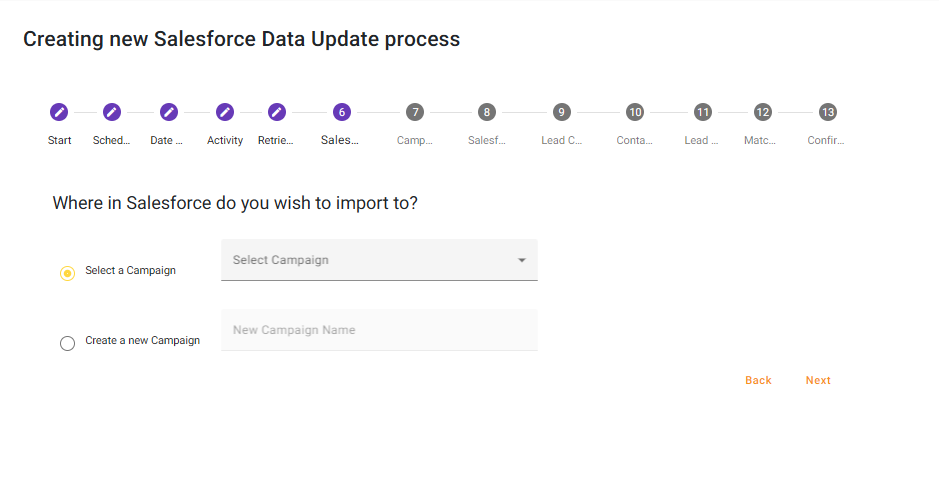Open the Select Campaign dropdown

pos(370,260)
